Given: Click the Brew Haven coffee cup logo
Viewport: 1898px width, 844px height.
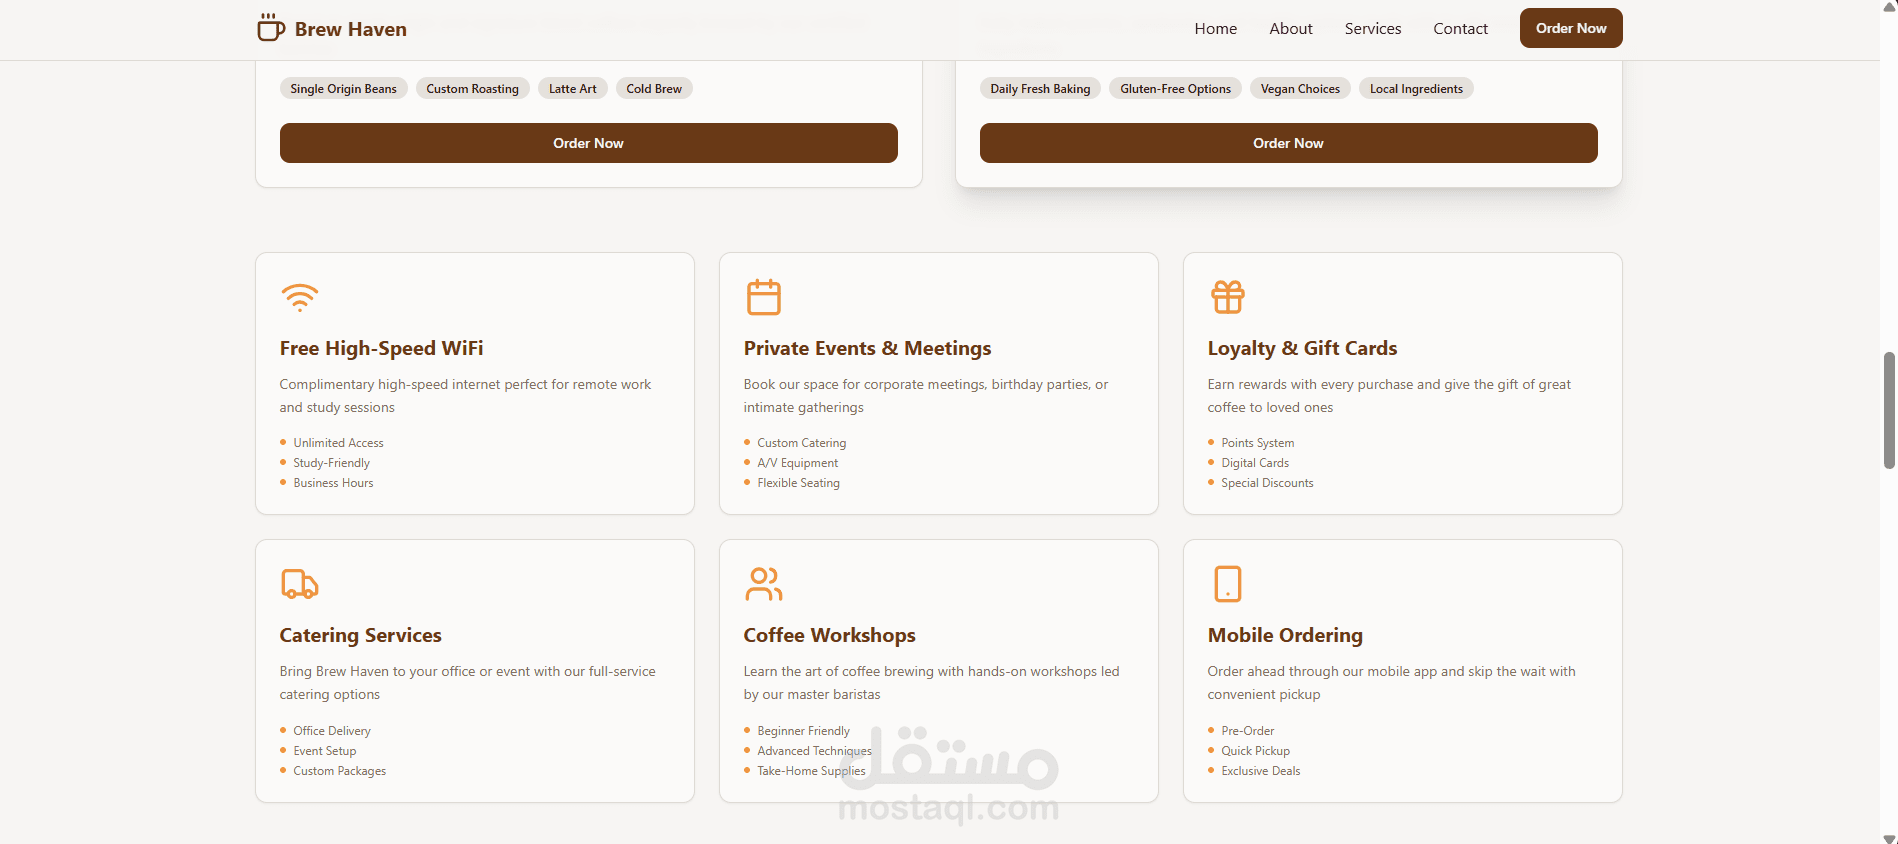Looking at the screenshot, I should 270,28.
